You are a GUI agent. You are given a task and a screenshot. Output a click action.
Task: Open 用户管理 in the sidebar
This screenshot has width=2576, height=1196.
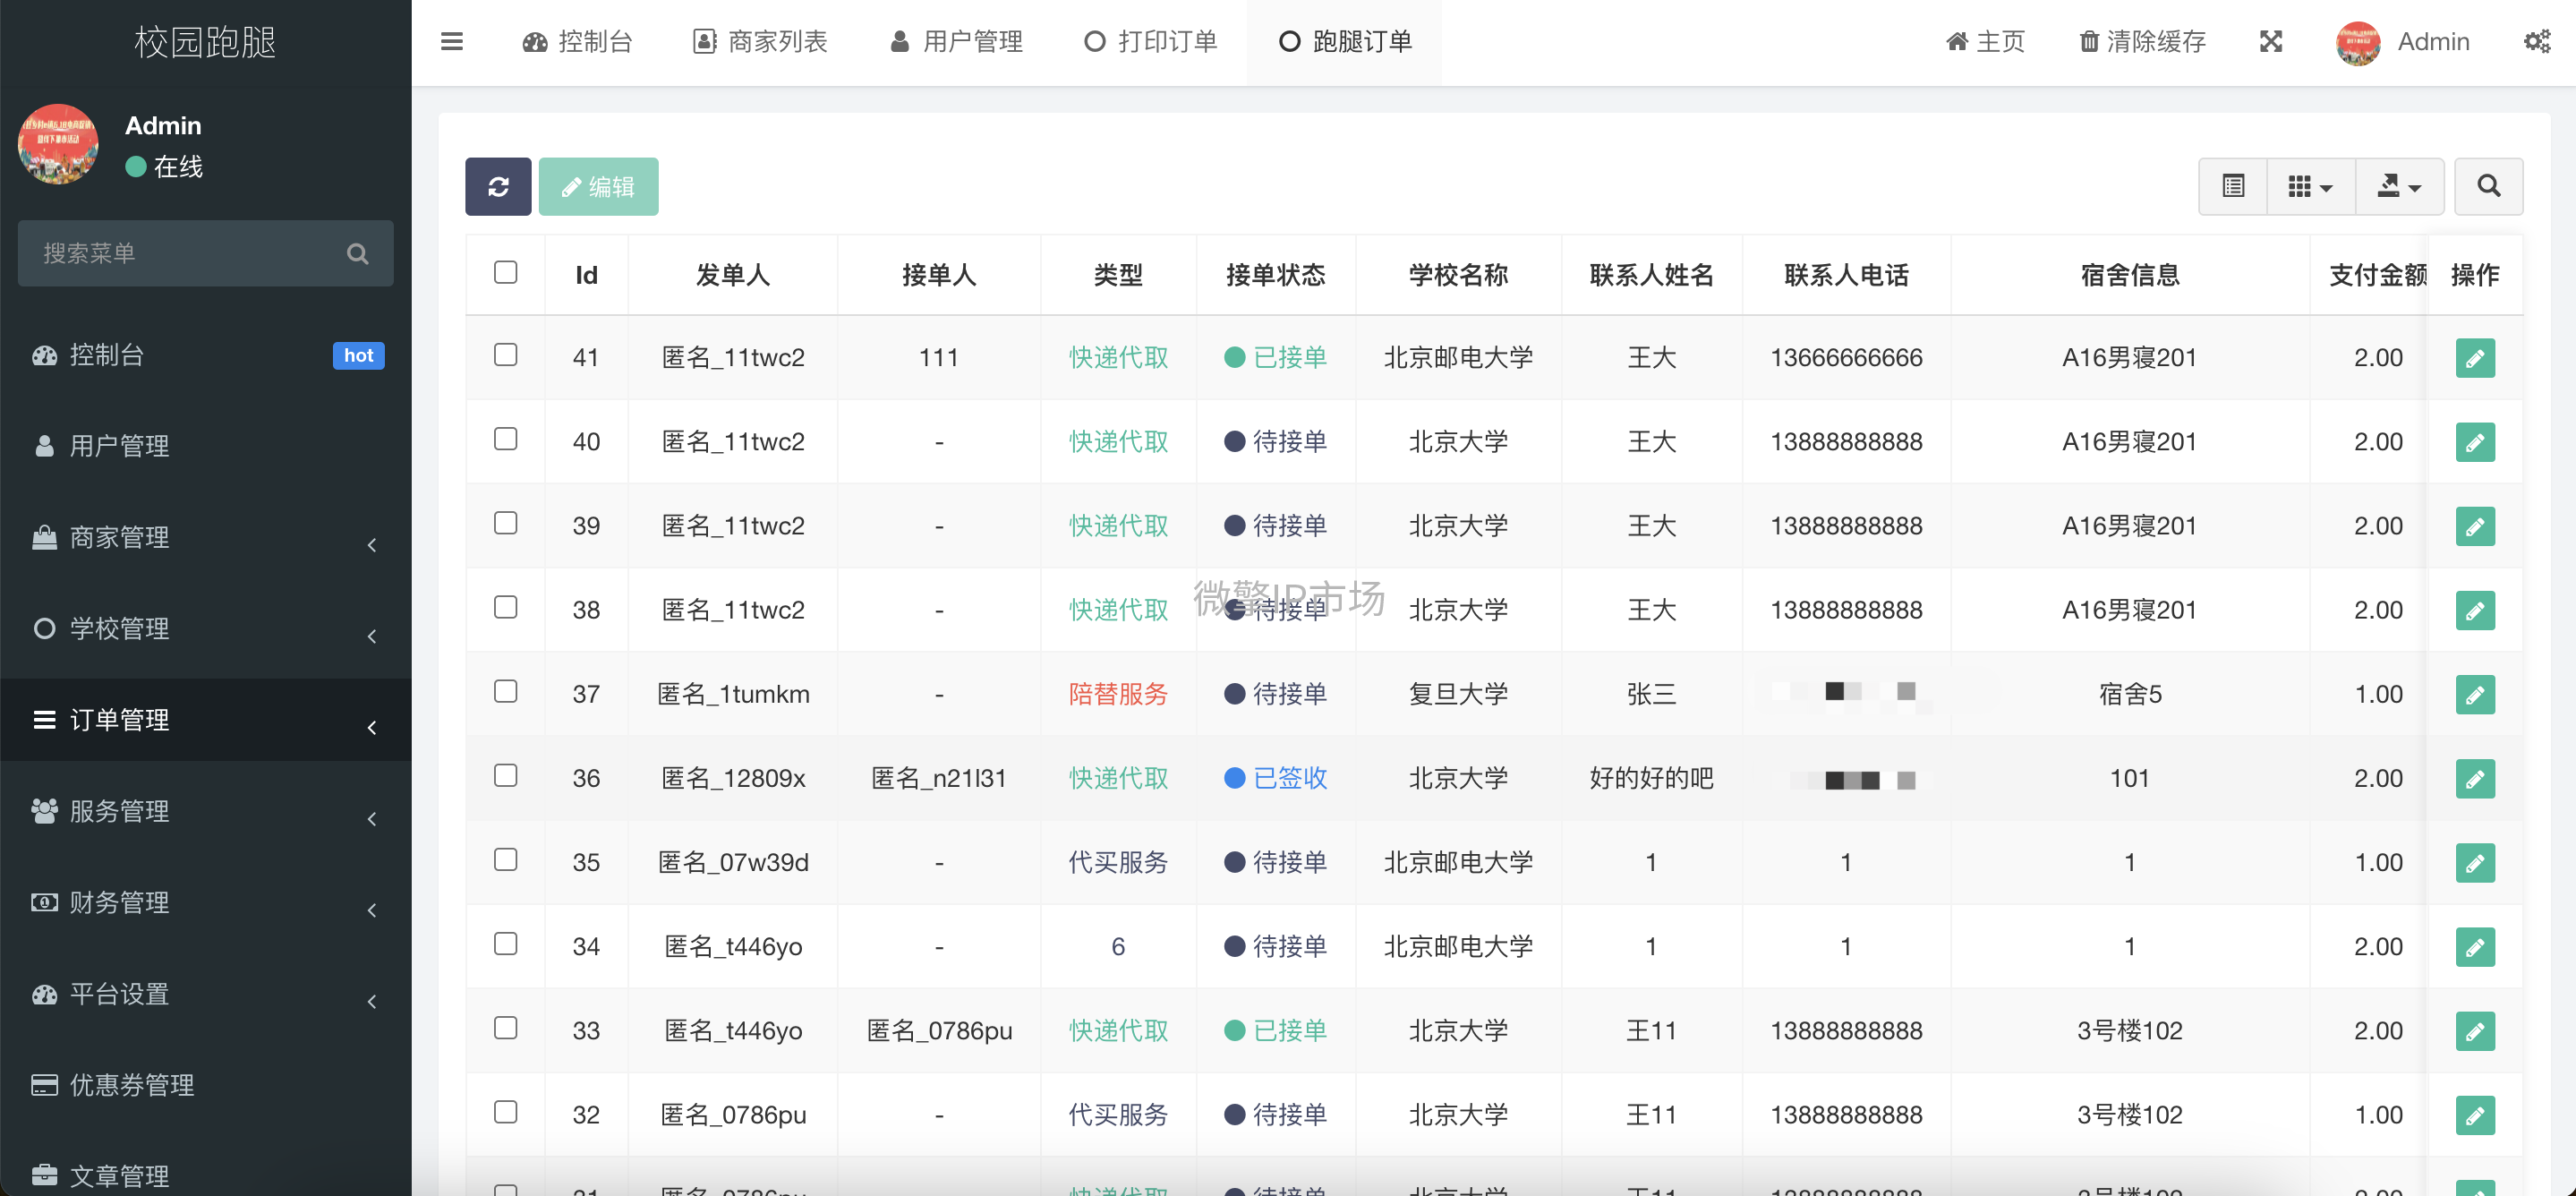click(206, 446)
